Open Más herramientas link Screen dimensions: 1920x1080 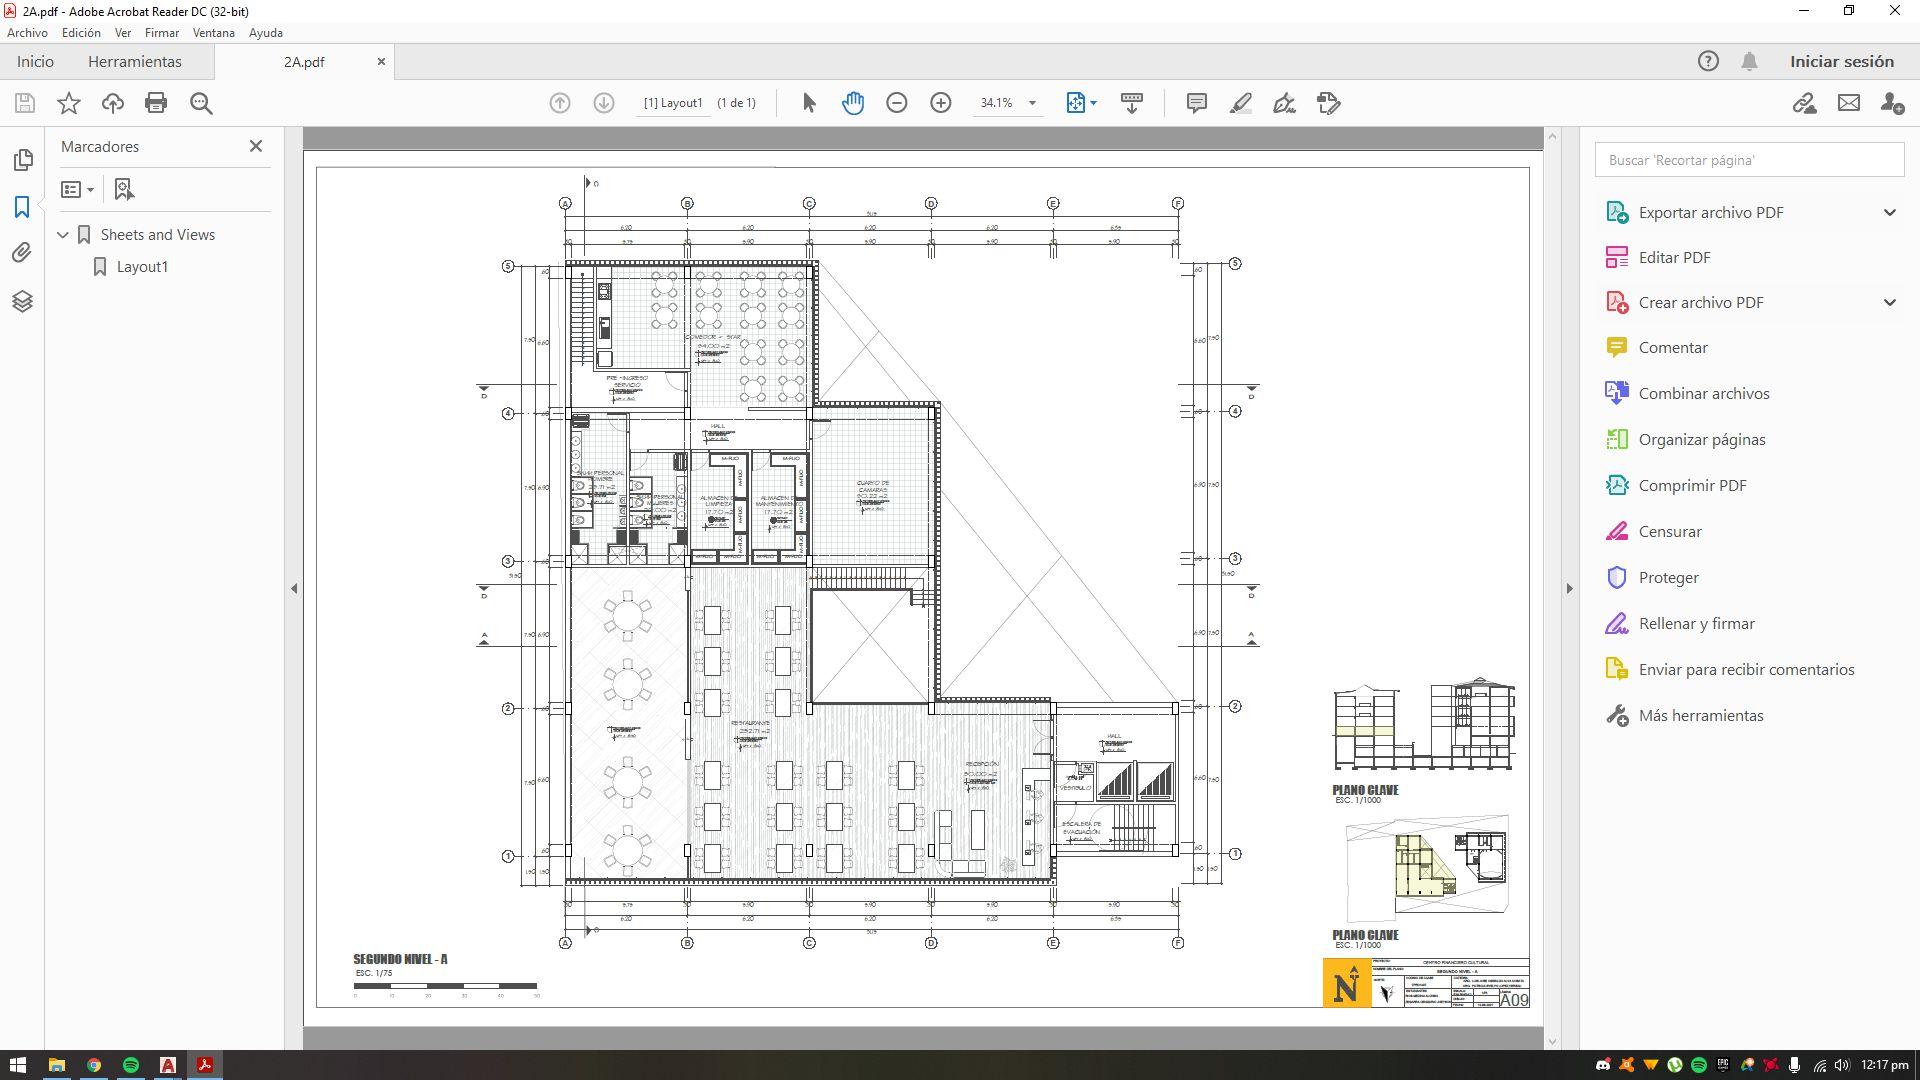point(1700,716)
